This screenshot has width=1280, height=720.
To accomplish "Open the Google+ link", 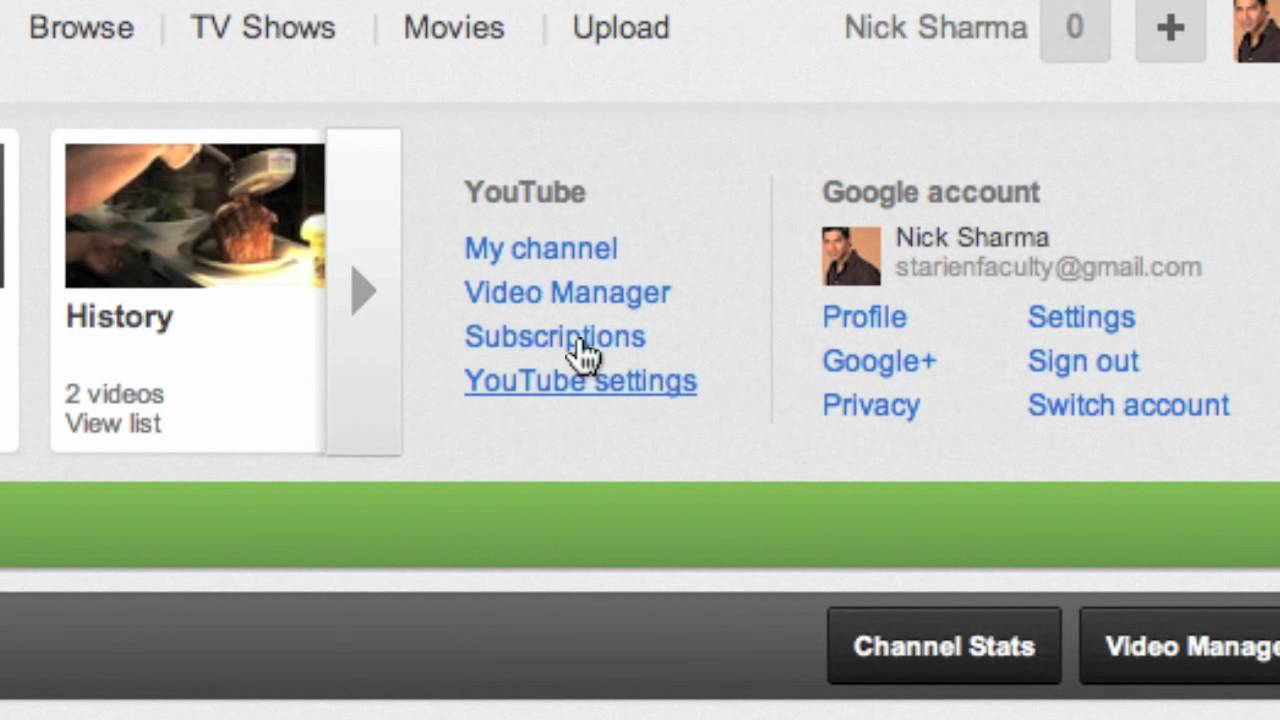I will 879,361.
